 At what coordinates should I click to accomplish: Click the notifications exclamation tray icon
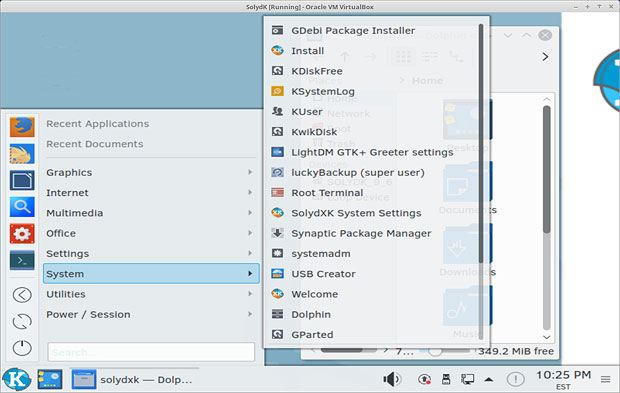coord(516,379)
